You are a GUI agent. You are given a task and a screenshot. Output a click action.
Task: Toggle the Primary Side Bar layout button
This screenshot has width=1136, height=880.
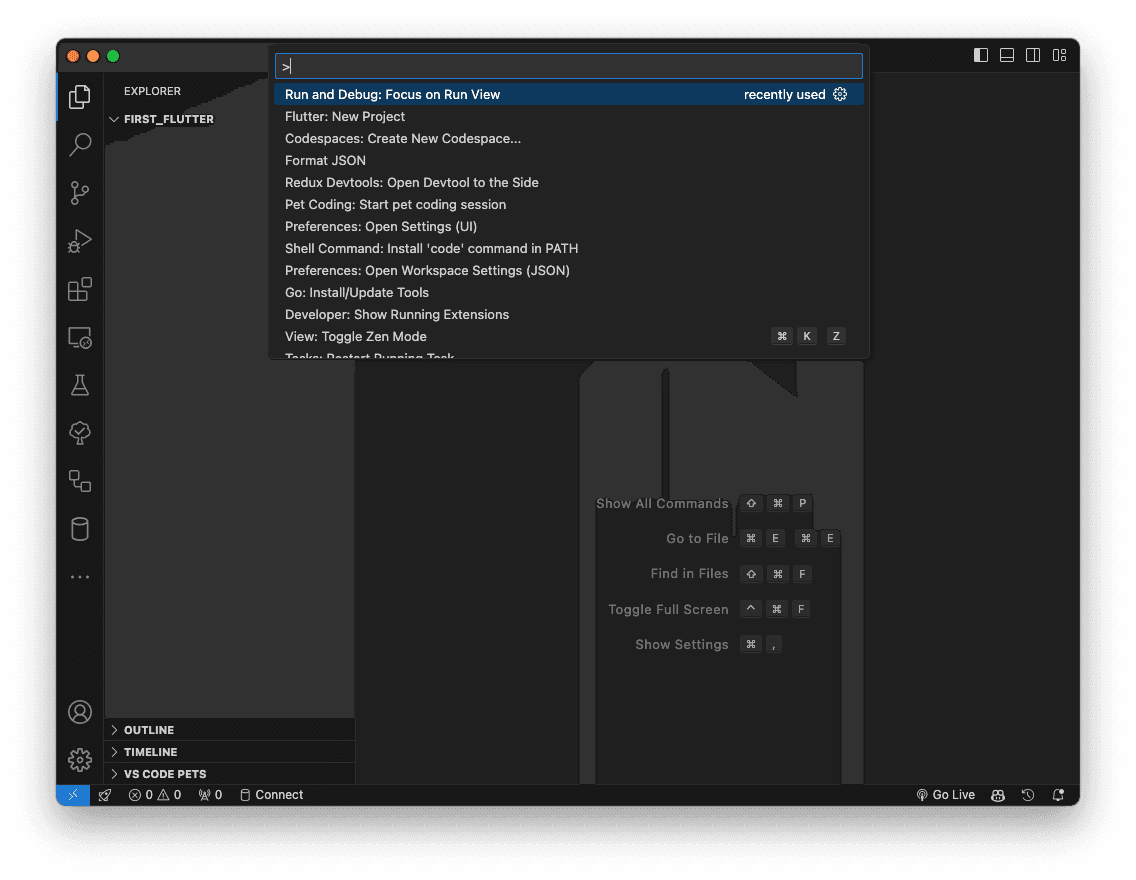[981, 55]
